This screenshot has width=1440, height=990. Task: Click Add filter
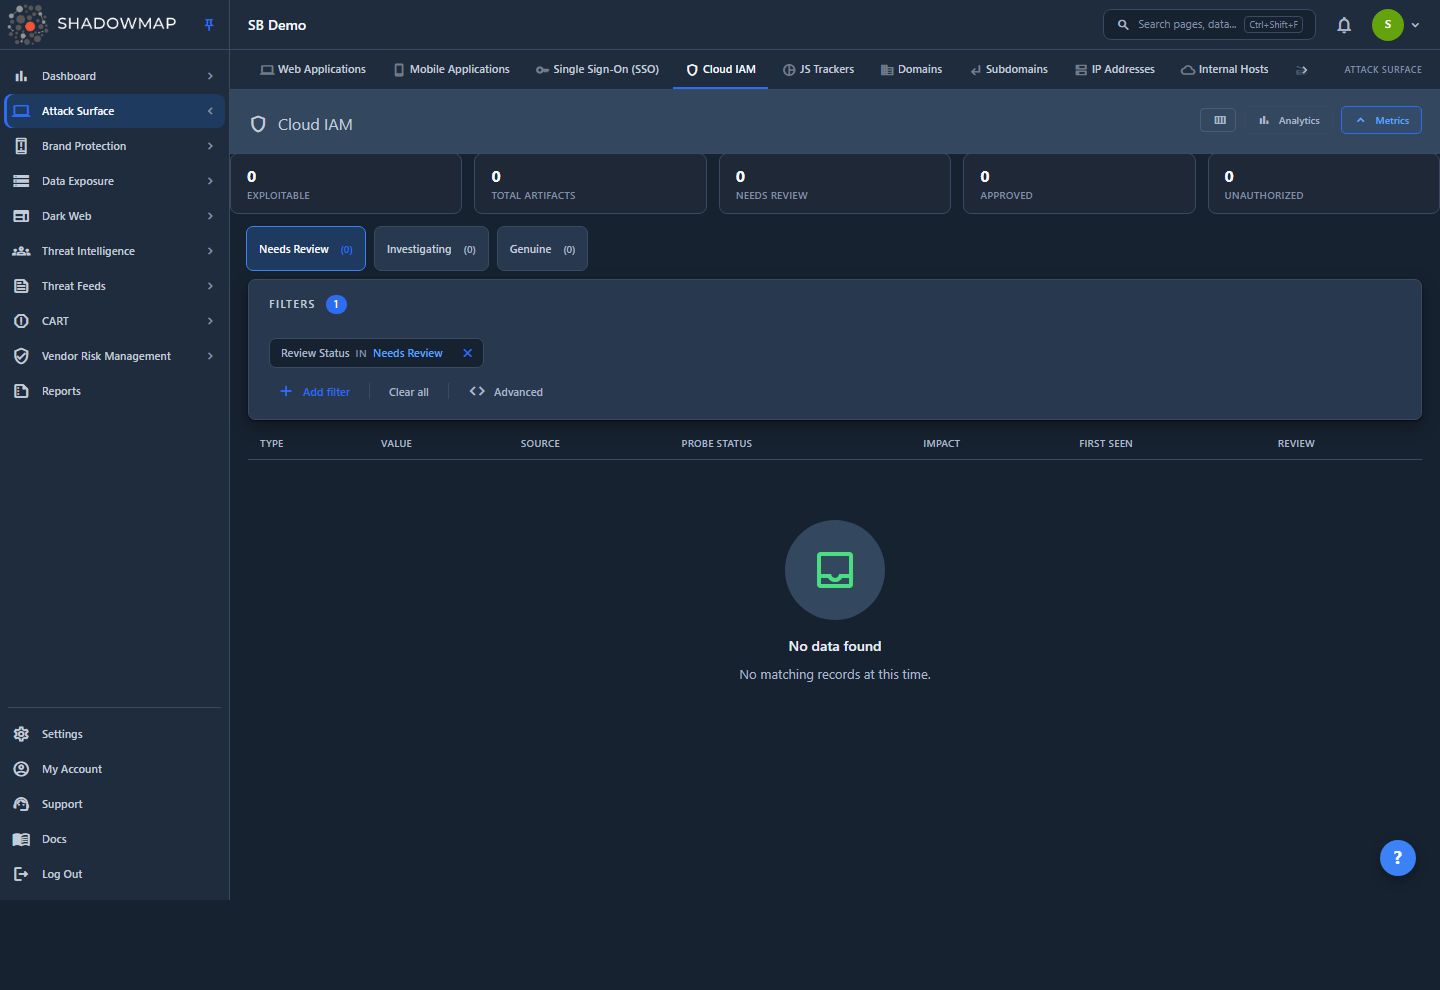click(315, 392)
